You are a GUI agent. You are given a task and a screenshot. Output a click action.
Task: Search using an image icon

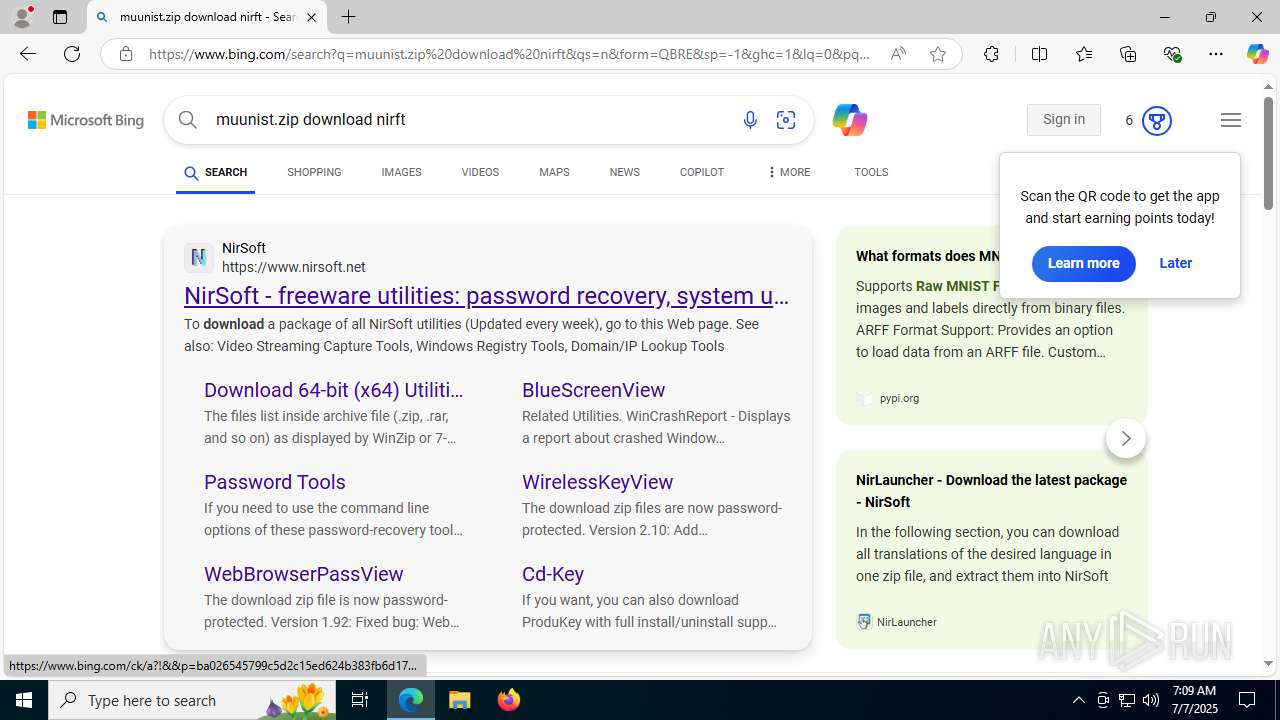click(786, 120)
